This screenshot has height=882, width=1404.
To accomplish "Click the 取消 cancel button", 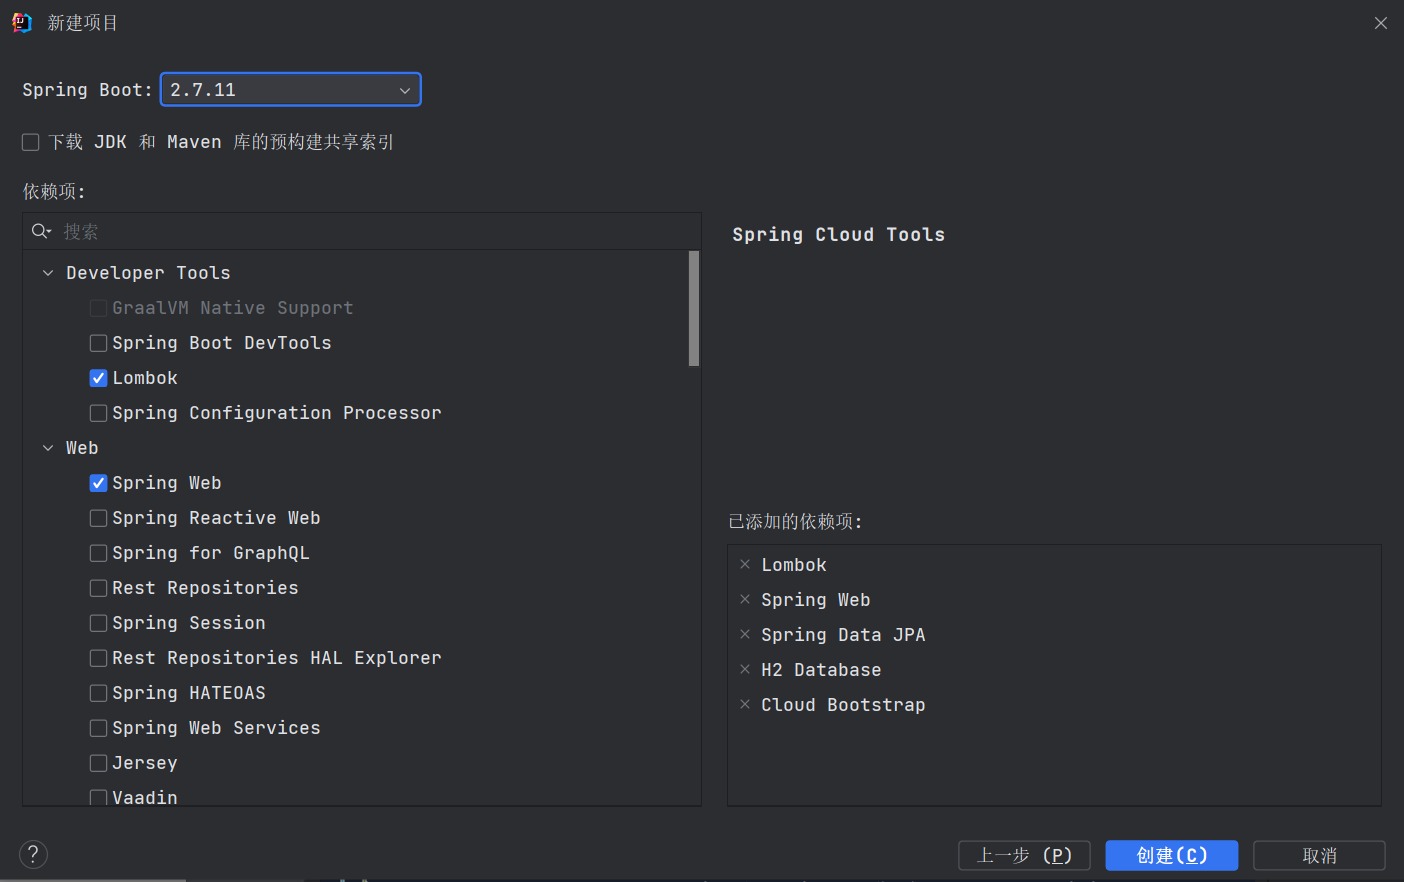I will 1319,855.
